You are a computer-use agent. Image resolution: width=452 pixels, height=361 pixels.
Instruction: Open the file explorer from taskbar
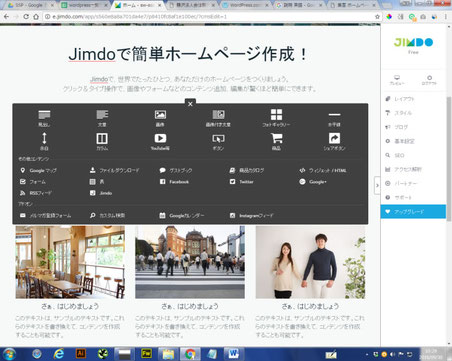(x=168, y=354)
